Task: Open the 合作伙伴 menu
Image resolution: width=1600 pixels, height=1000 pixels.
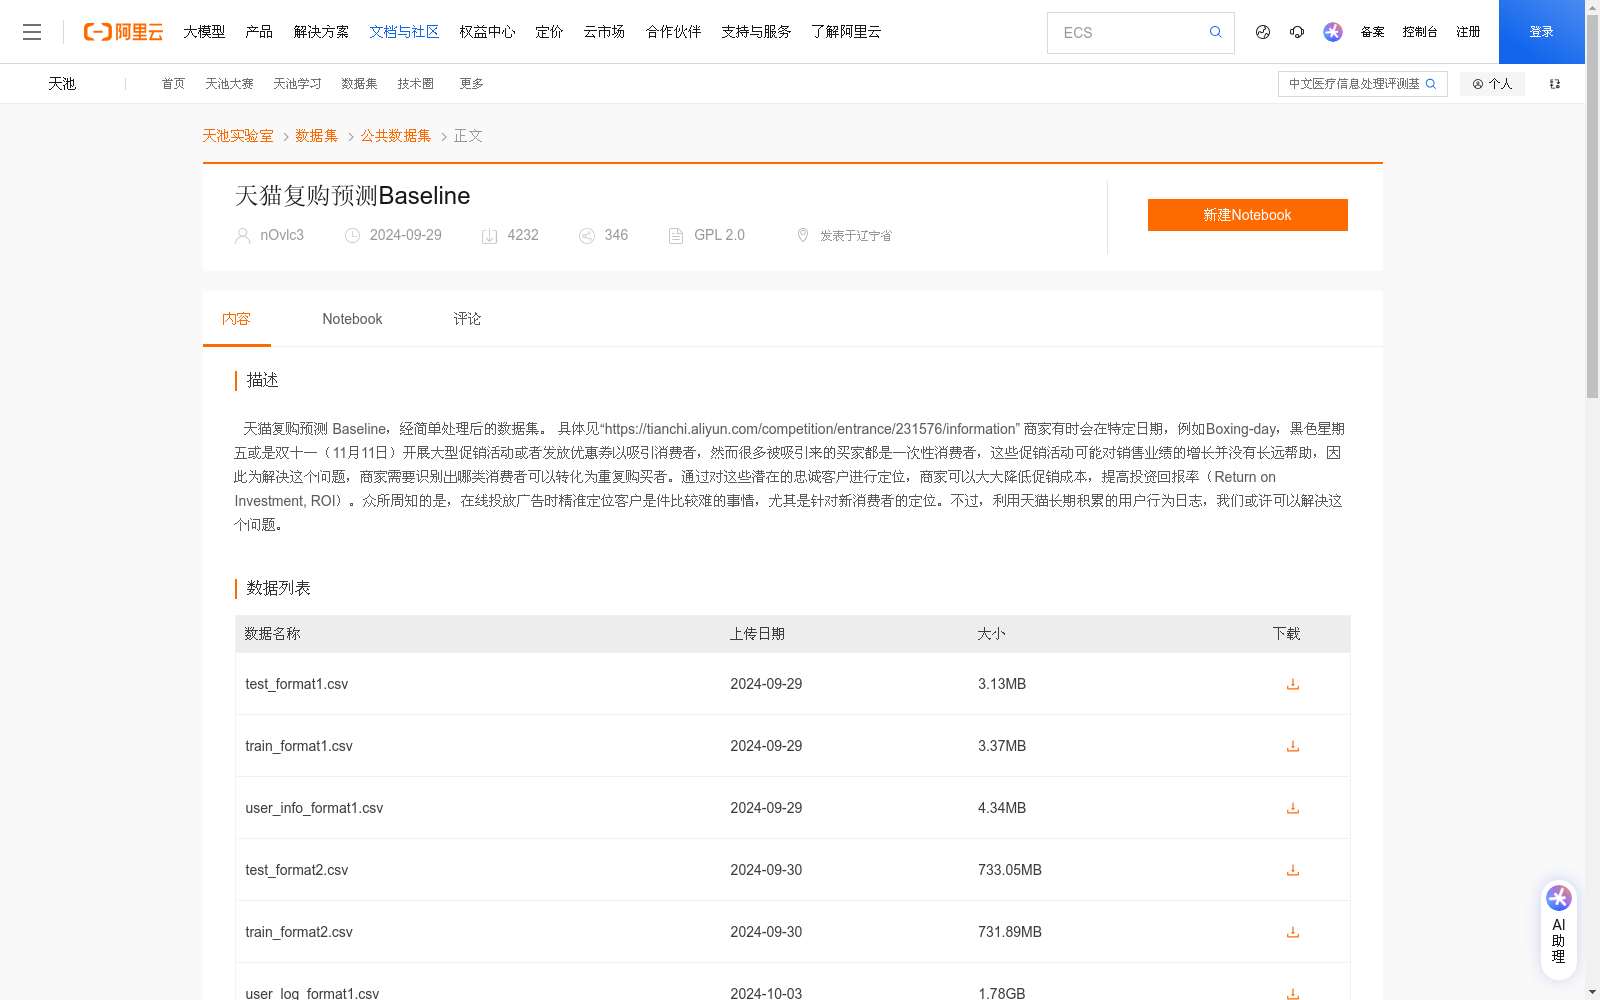Action: click(673, 32)
